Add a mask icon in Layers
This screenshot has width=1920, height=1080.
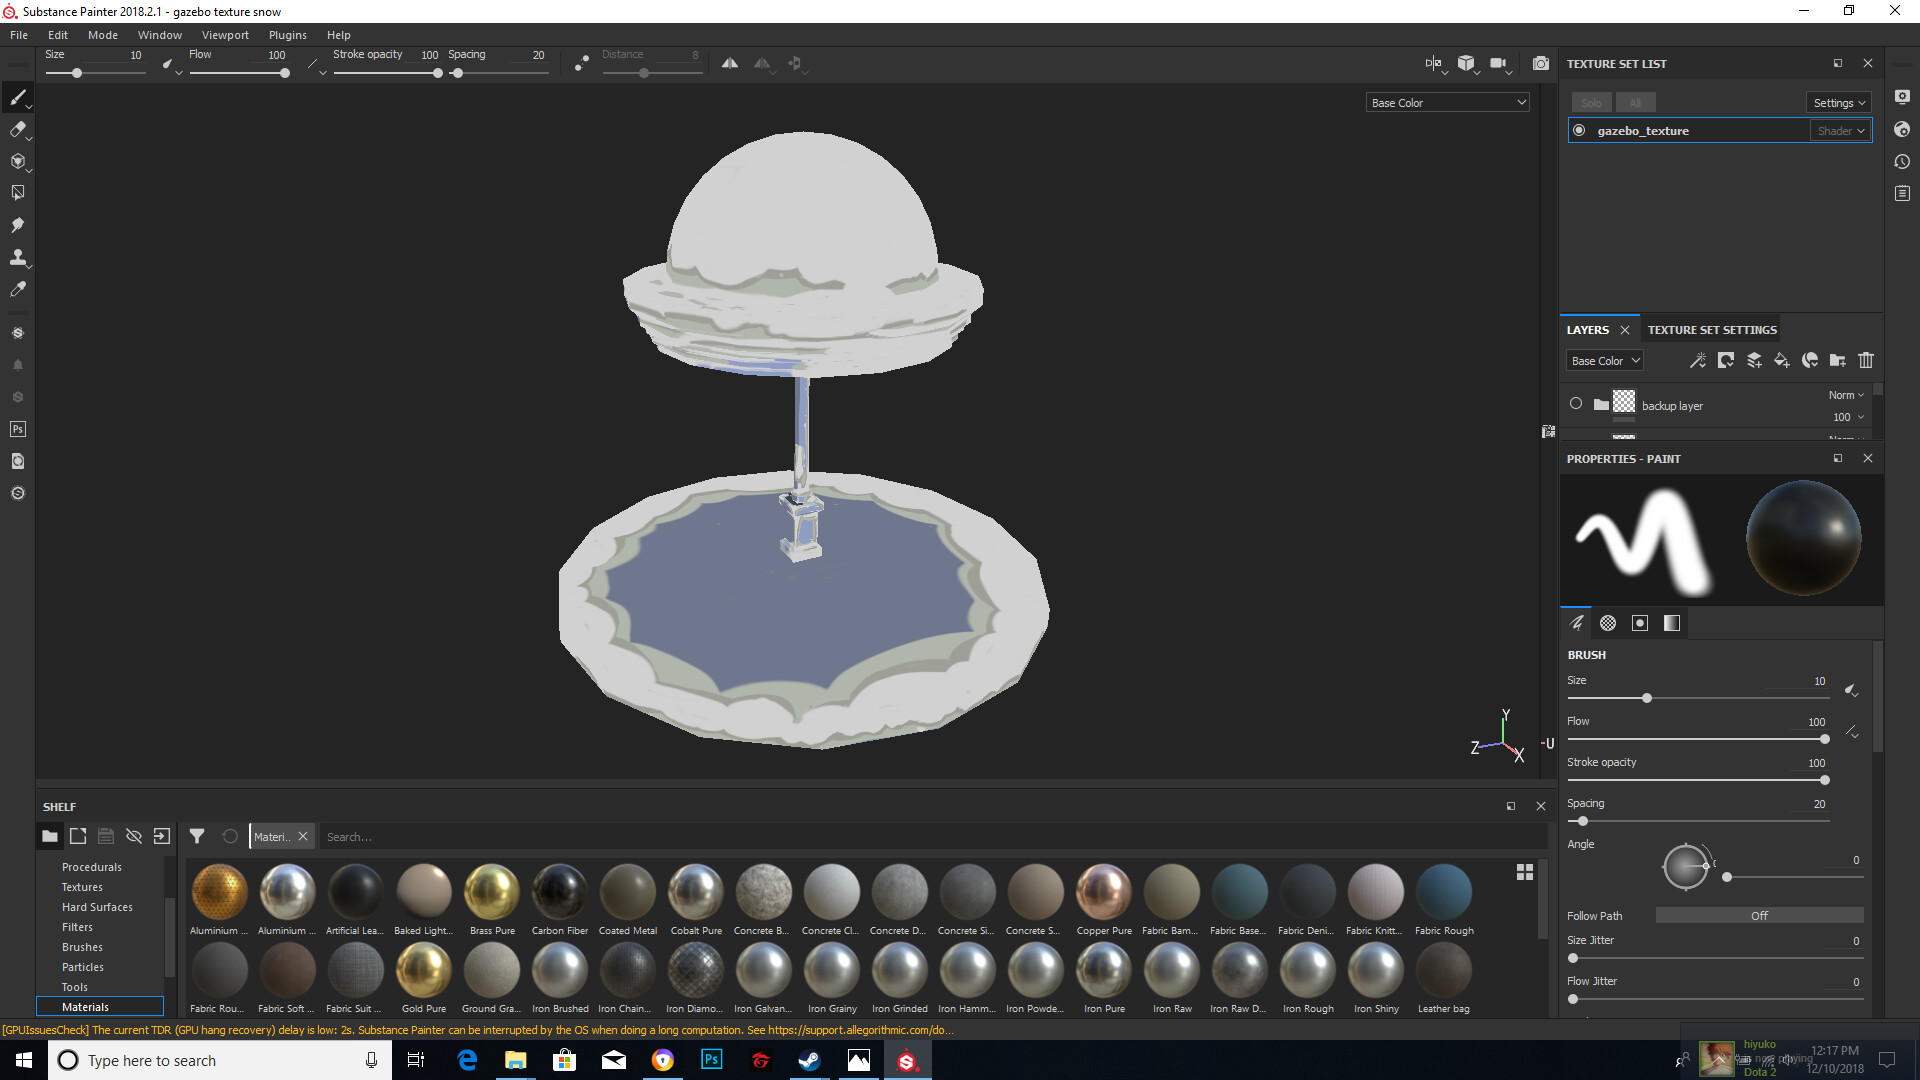pyautogui.click(x=1726, y=360)
